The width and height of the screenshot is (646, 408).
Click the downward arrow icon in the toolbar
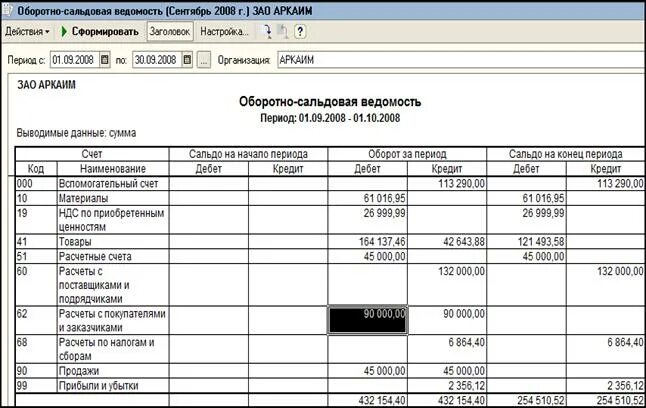tap(268, 31)
